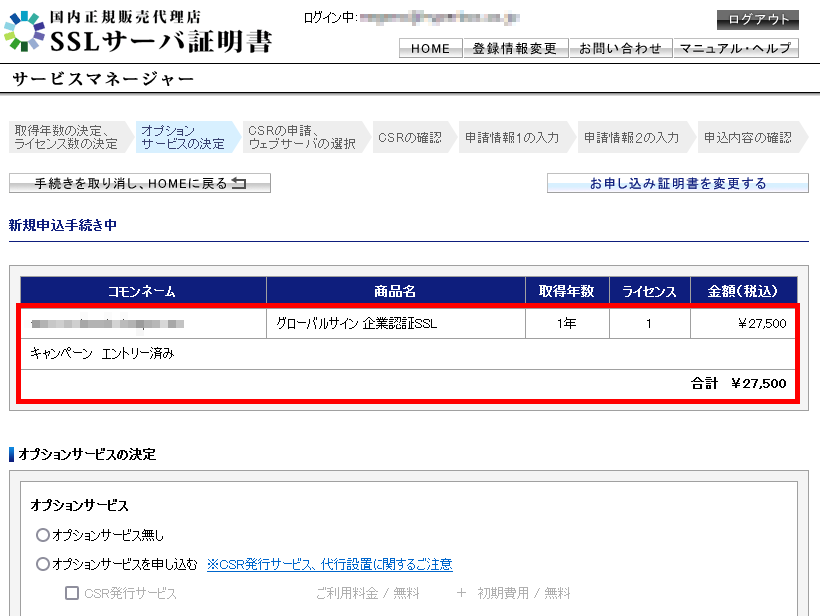Click the 商品名 column header
Screen dimensions: 820x616
pyautogui.click(x=395, y=291)
